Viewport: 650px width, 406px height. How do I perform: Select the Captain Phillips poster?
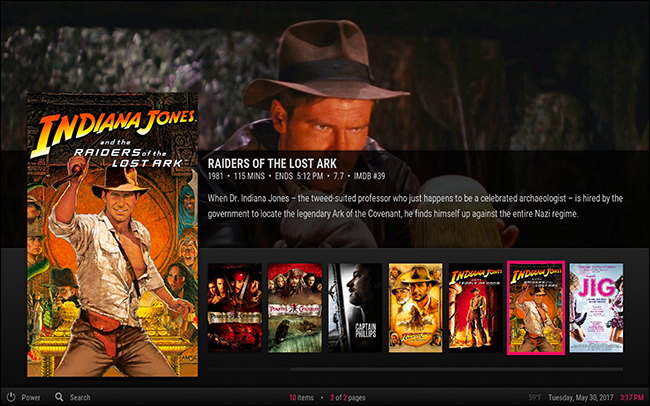point(355,308)
